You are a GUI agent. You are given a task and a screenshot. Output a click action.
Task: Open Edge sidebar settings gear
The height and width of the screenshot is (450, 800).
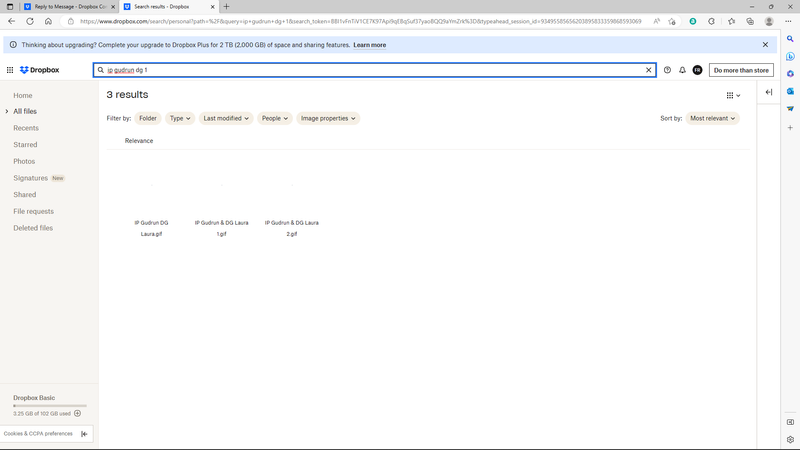point(790,439)
